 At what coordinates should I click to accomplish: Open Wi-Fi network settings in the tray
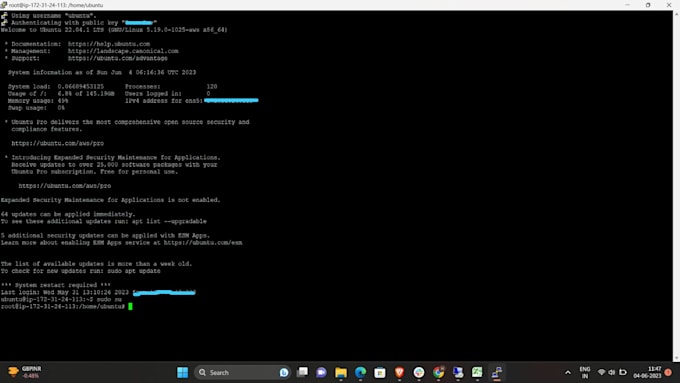point(602,372)
